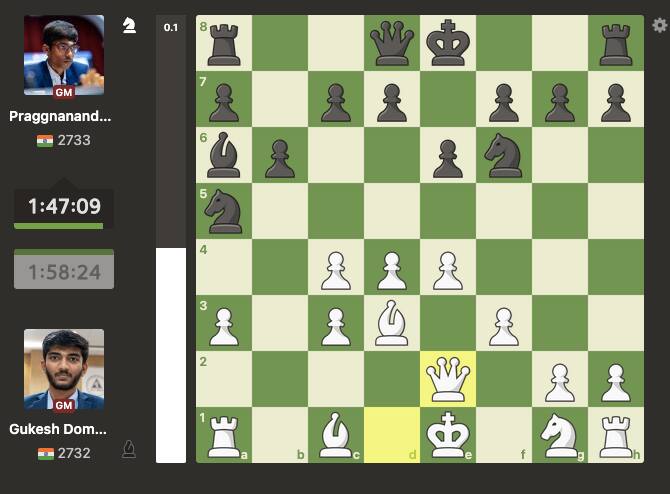The height and width of the screenshot is (494, 670).
Task: Select the white pawn on a3
Action: tap(224, 326)
